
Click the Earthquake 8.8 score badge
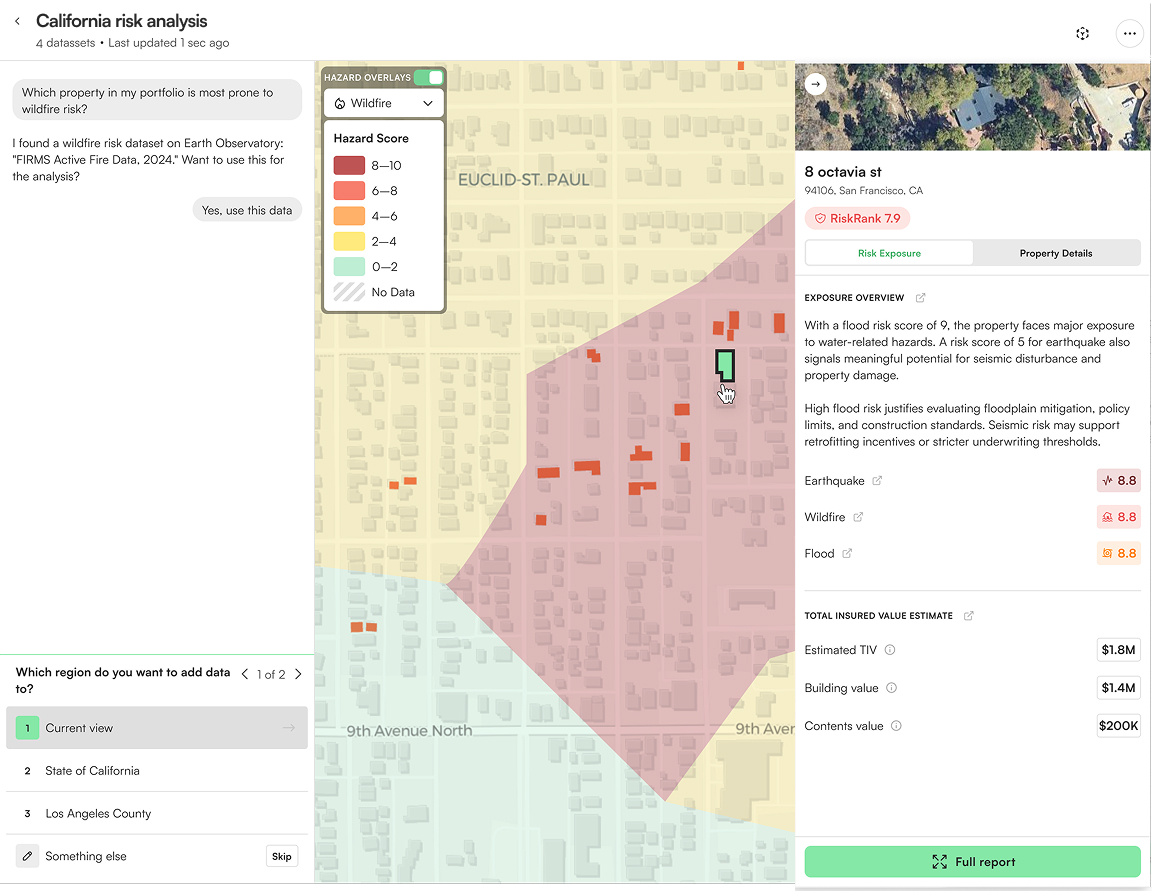1118,480
